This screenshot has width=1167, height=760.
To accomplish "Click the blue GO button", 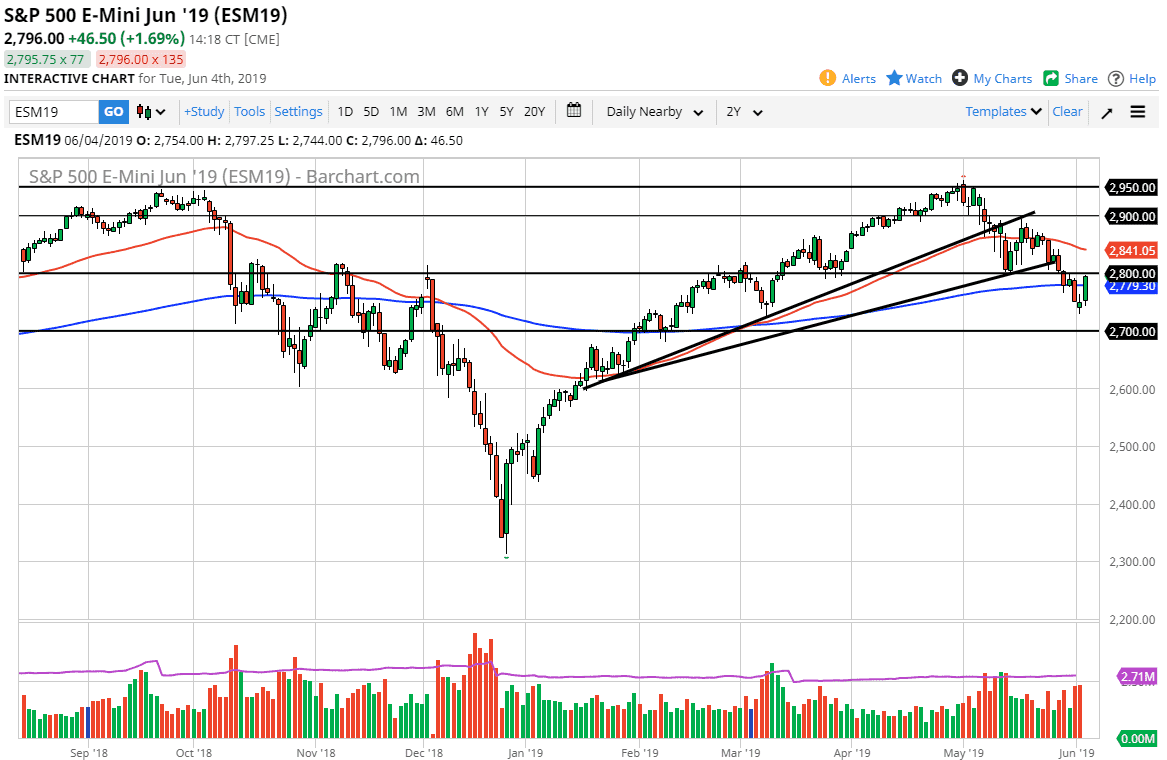I will pos(113,112).
